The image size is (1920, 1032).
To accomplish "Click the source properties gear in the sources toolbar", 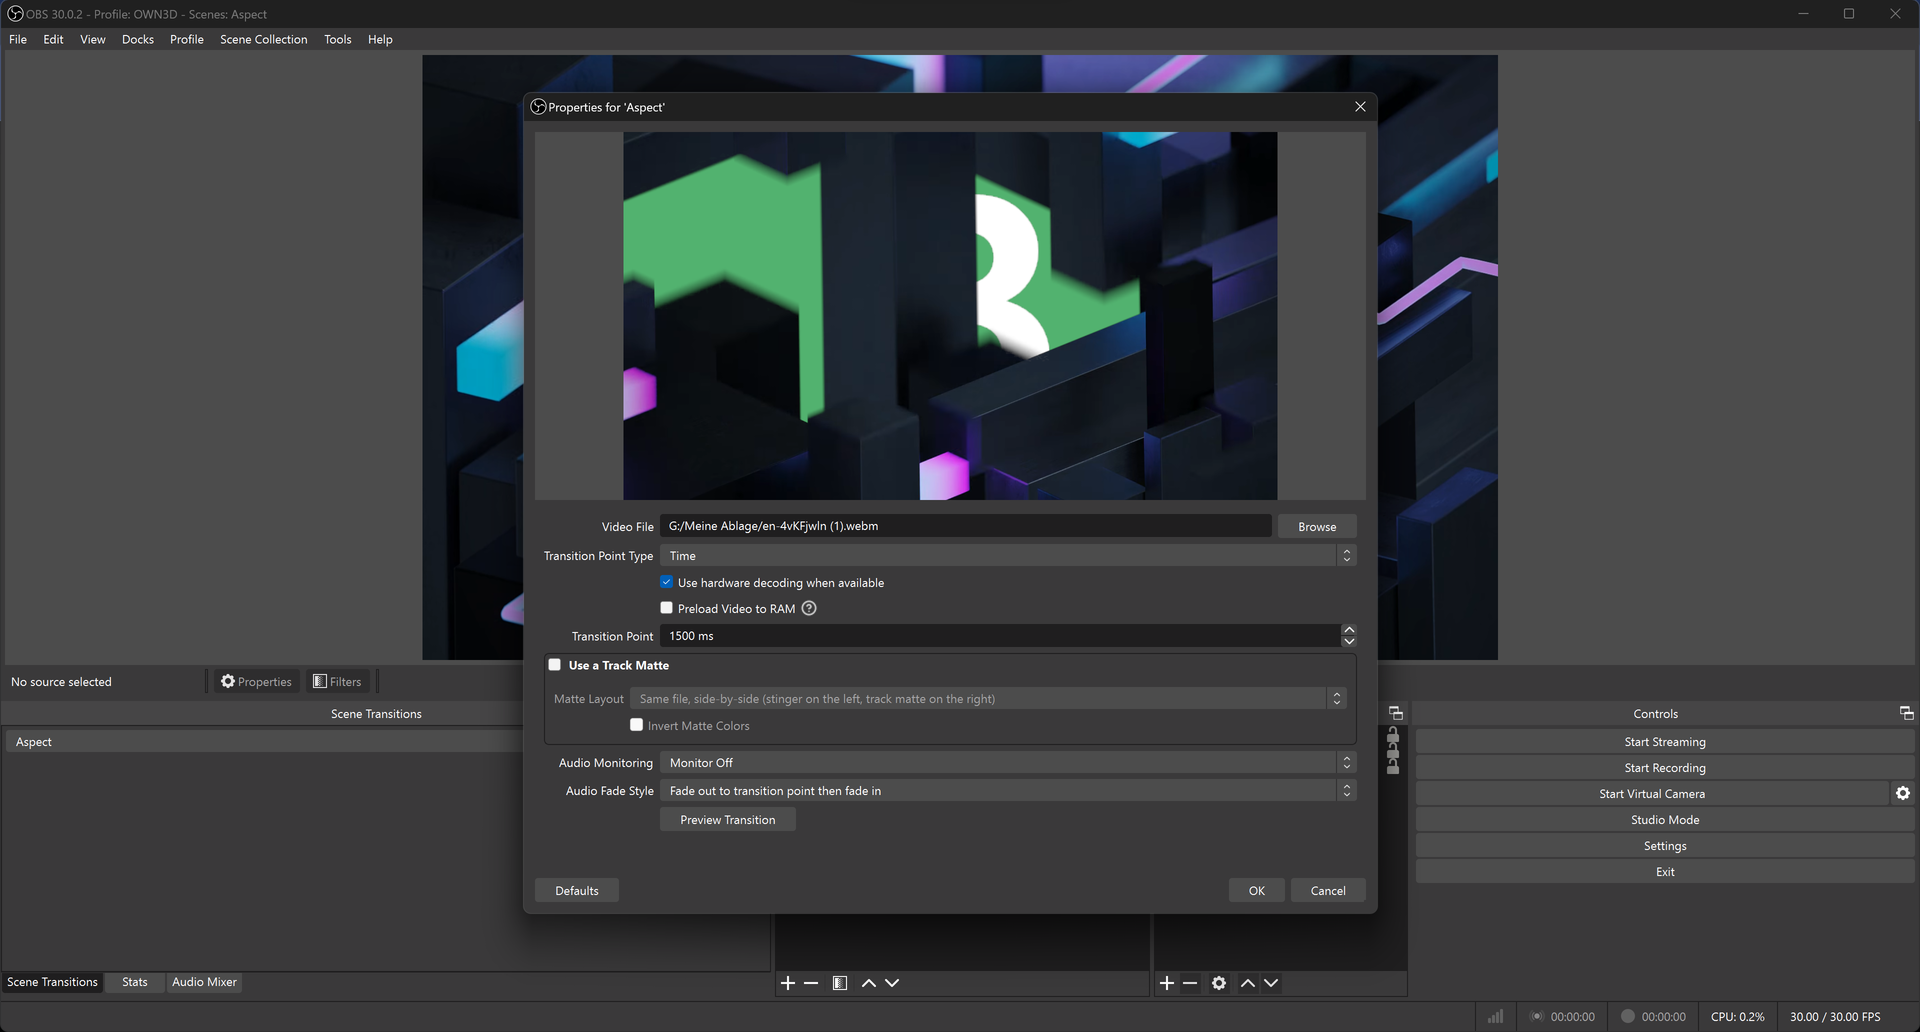I will coord(1219,983).
